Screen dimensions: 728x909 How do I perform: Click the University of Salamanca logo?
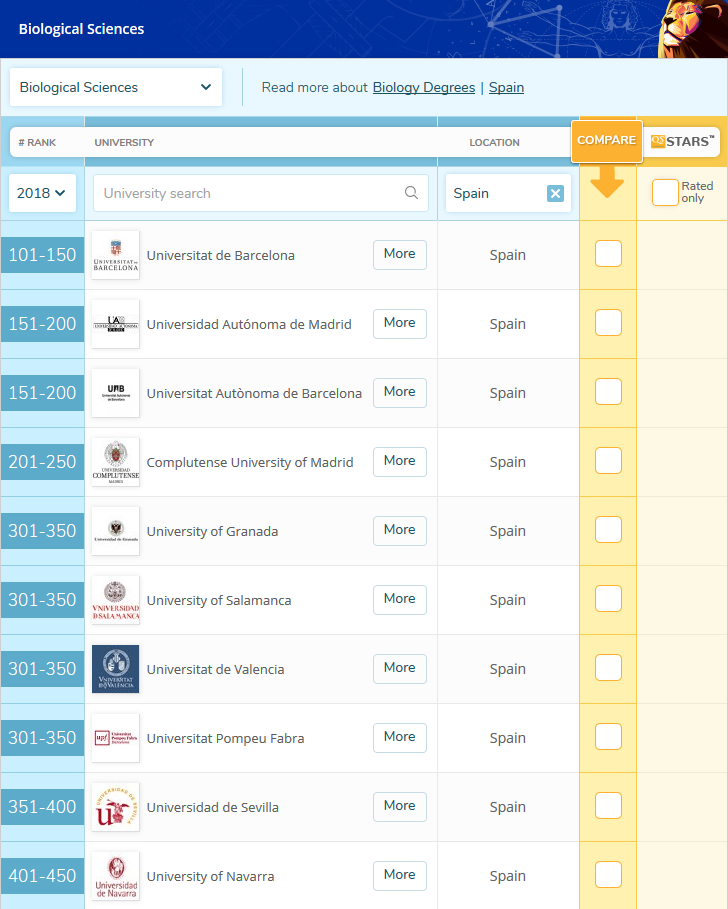click(x=115, y=600)
